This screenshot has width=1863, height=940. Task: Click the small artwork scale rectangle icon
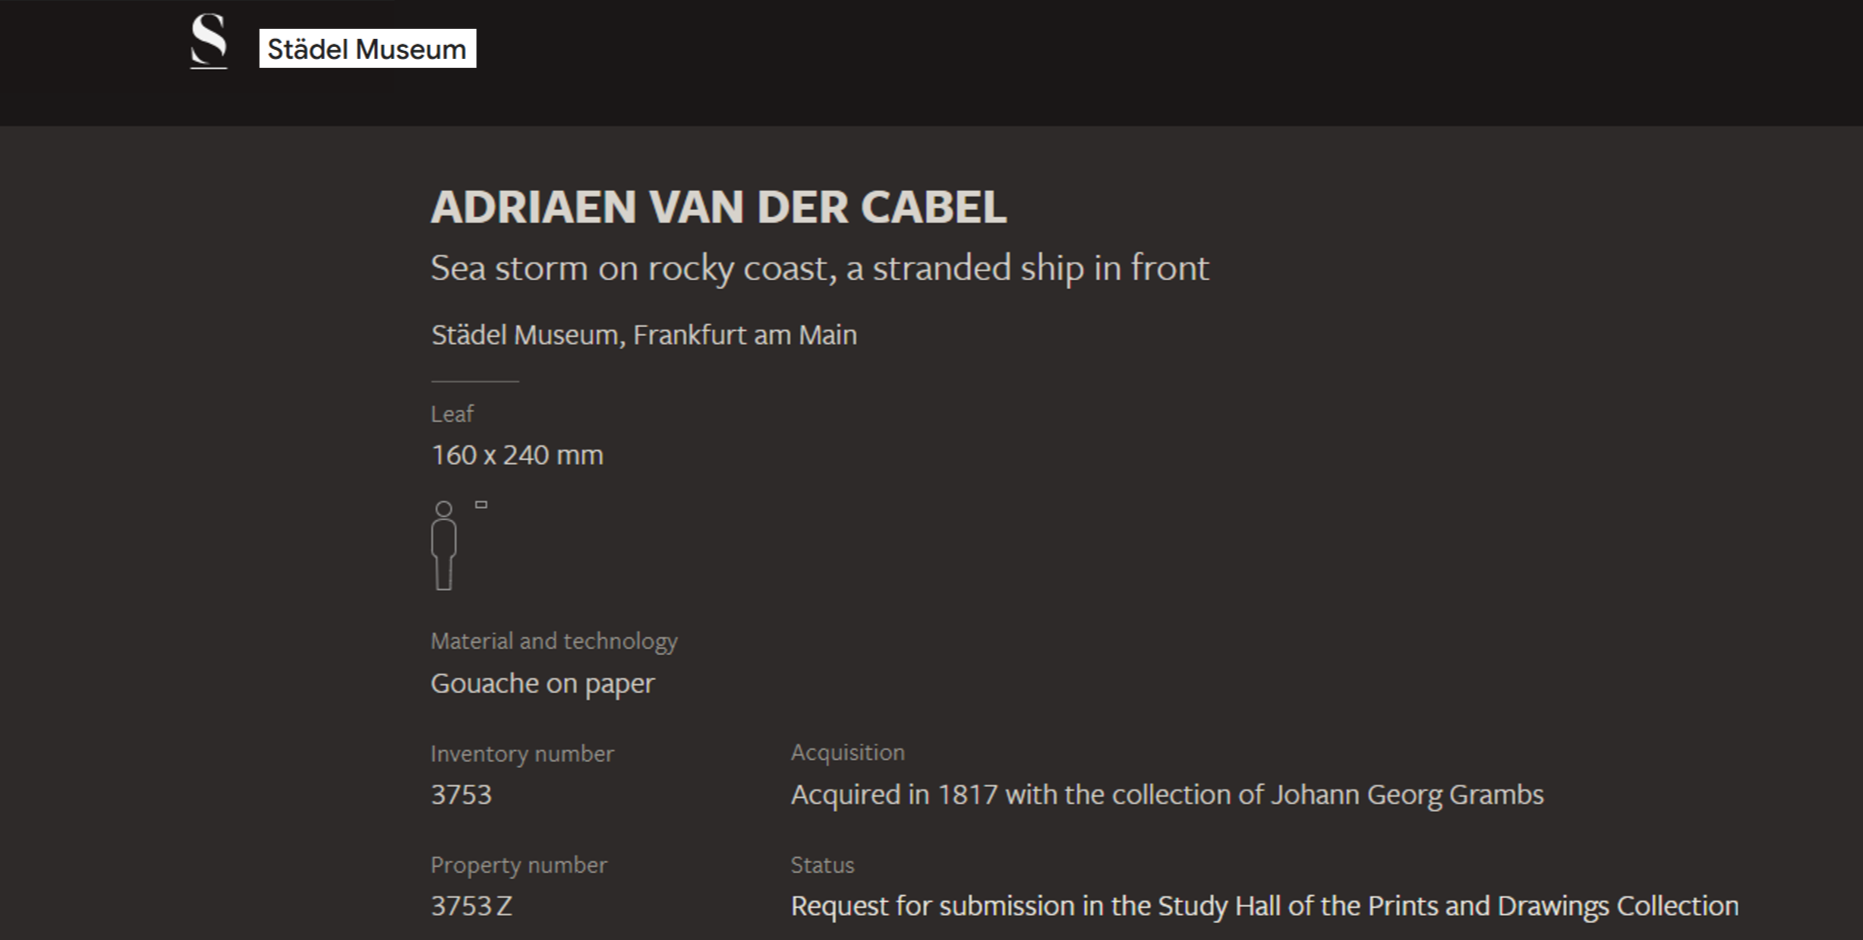coord(481,505)
